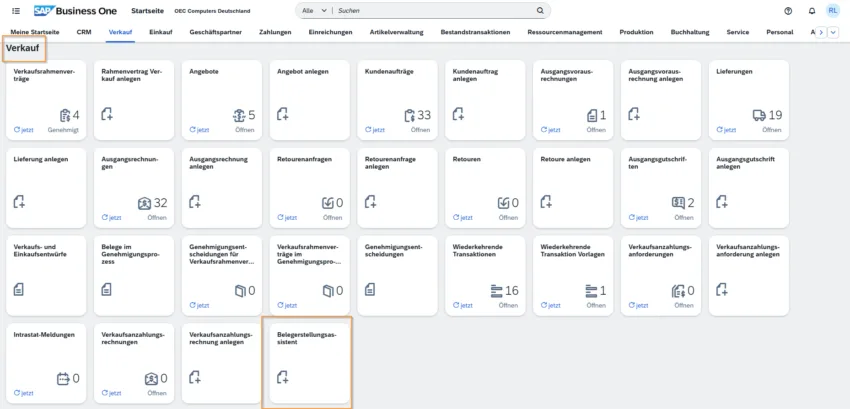Open the help question mark icon
This screenshot has width=850, height=409.
[x=788, y=11]
